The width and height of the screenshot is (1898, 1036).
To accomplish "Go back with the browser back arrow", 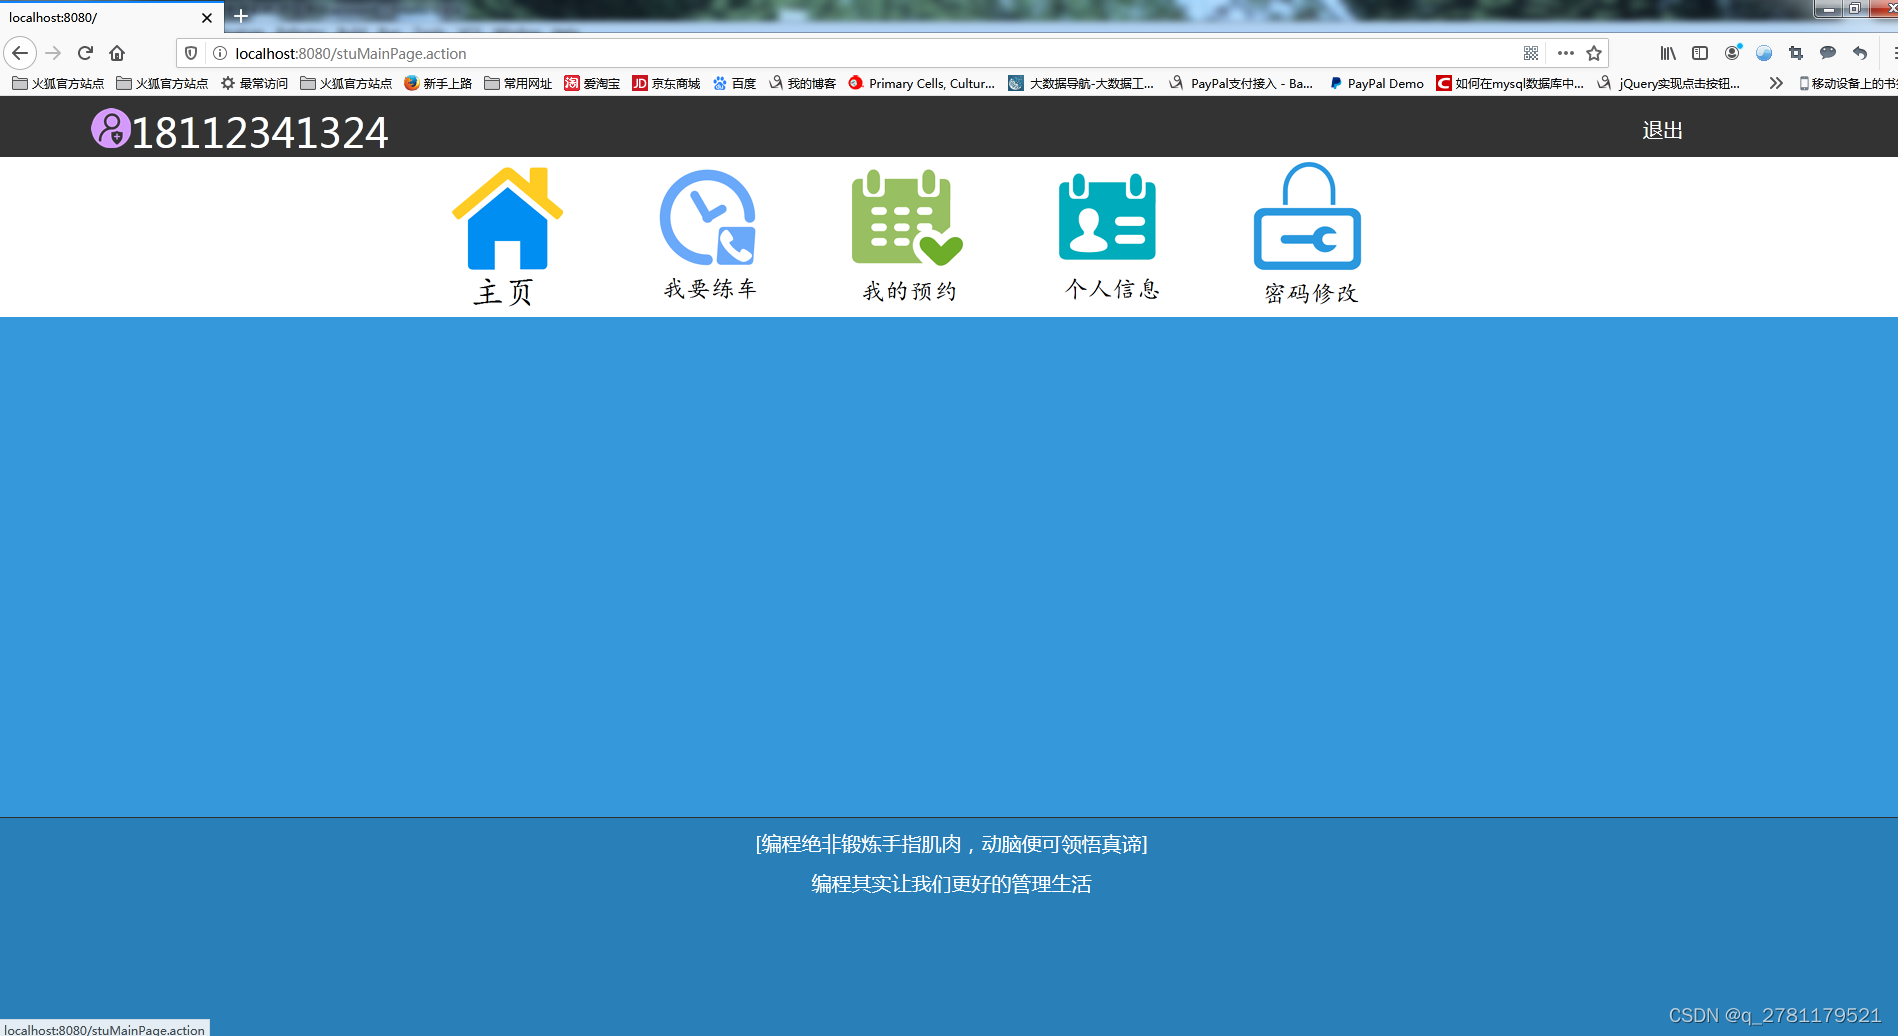I will 20,53.
